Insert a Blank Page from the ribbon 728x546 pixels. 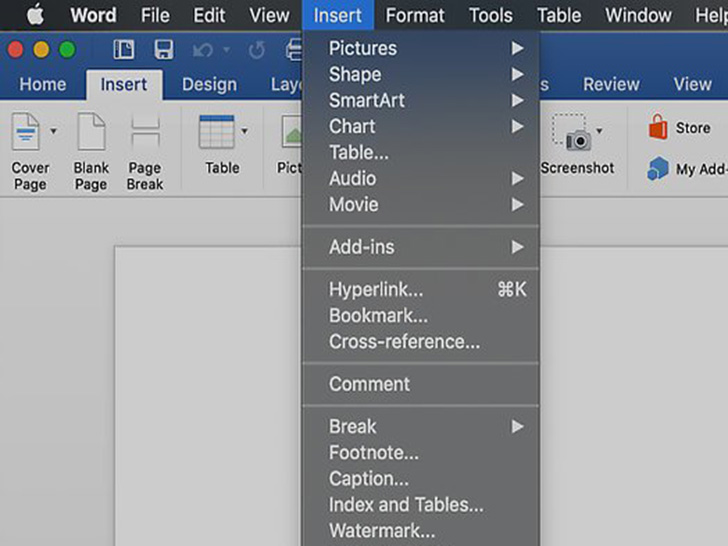tap(91, 133)
